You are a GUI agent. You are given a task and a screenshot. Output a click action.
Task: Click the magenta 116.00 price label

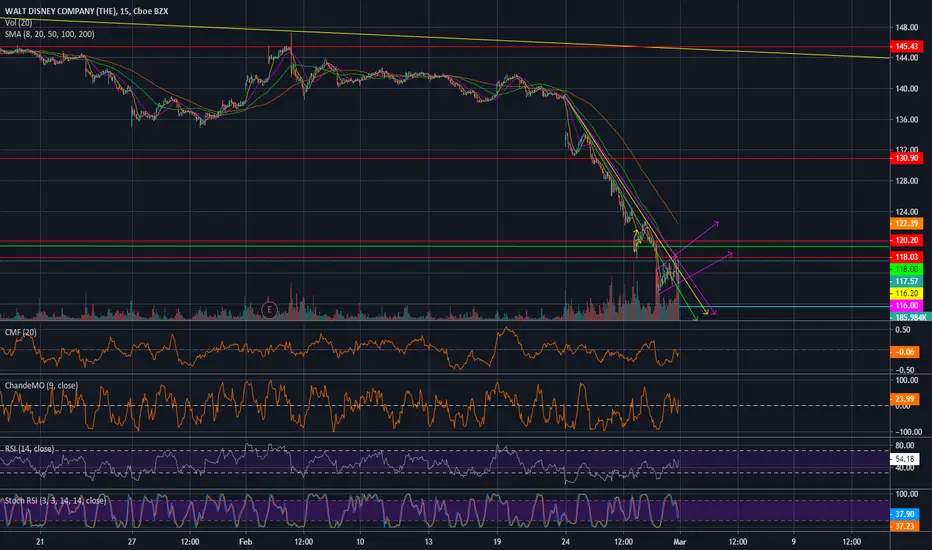[x=906, y=306]
